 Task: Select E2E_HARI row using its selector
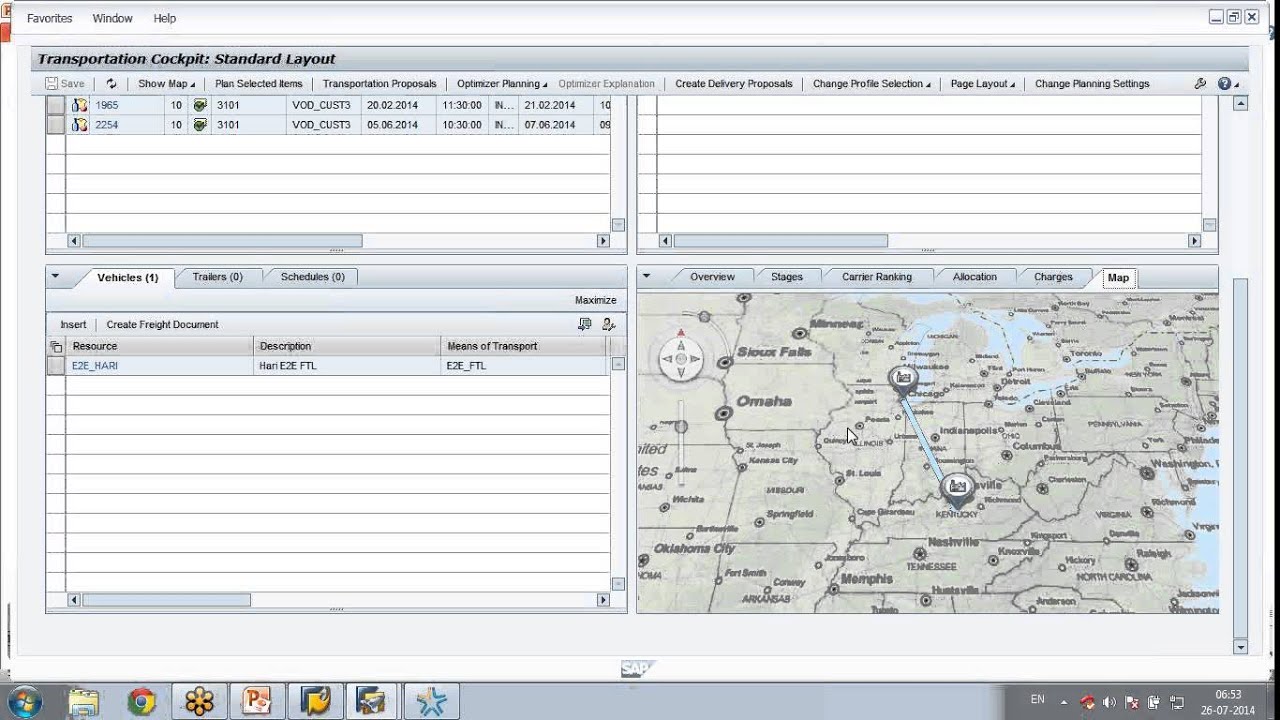[56, 366]
